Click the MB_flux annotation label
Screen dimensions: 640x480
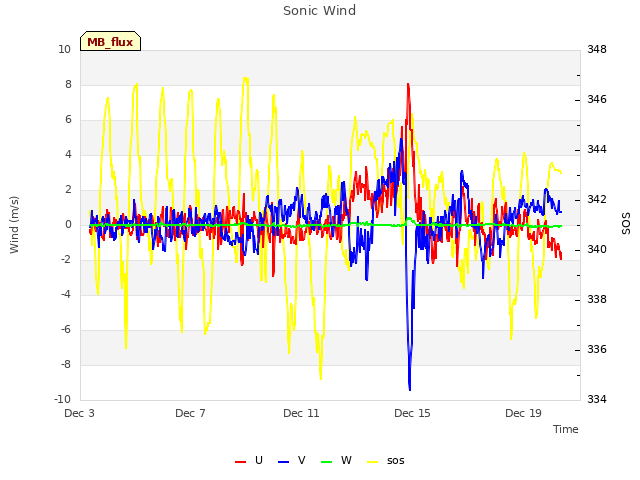pyautogui.click(x=110, y=41)
